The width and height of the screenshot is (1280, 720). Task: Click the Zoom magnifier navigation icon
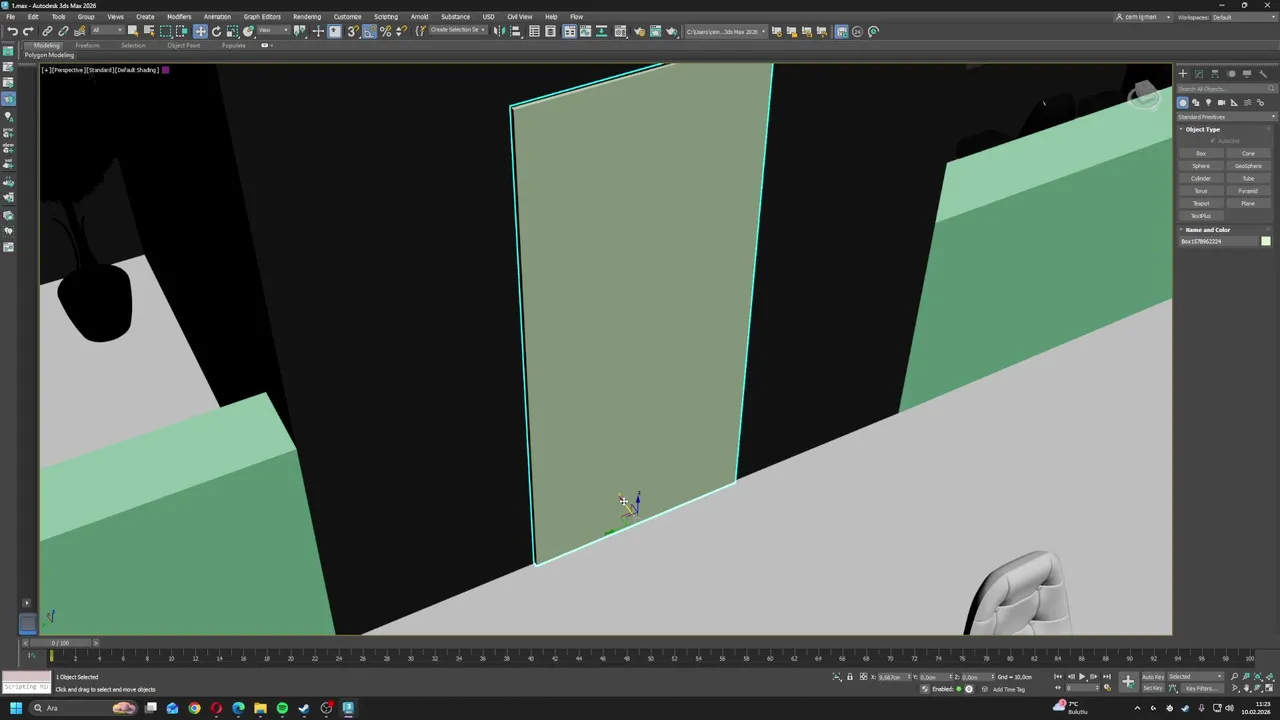[x=1234, y=677]
